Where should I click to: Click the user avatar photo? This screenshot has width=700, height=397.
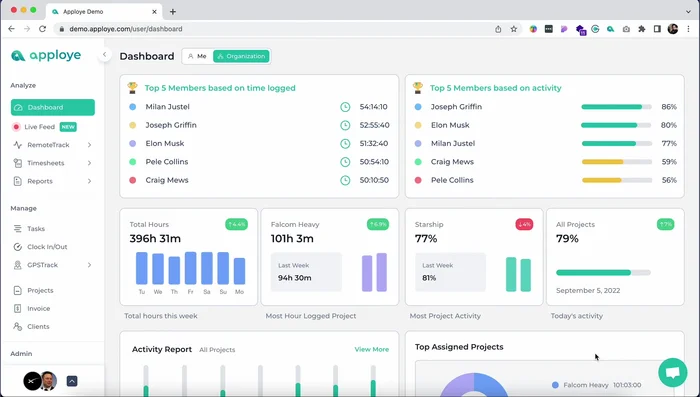(x=48, y=381)
